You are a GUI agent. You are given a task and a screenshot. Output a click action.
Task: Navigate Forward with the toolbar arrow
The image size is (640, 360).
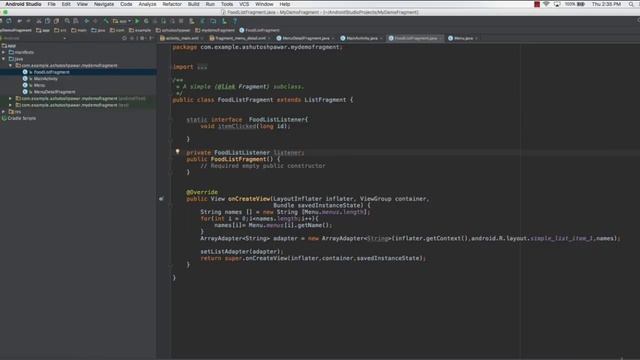95,21
